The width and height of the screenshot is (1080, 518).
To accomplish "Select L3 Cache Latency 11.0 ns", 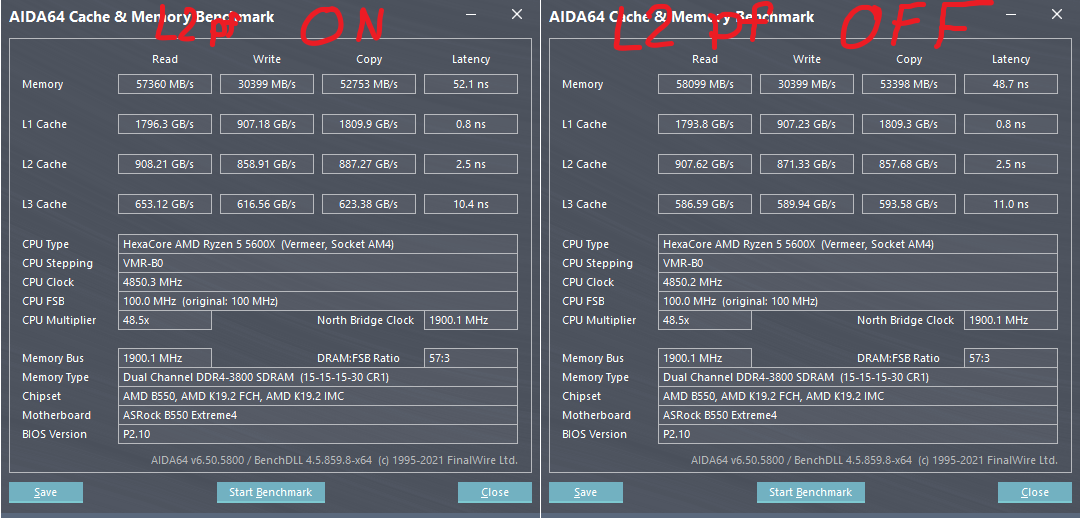I will (x=1010, y=204).
